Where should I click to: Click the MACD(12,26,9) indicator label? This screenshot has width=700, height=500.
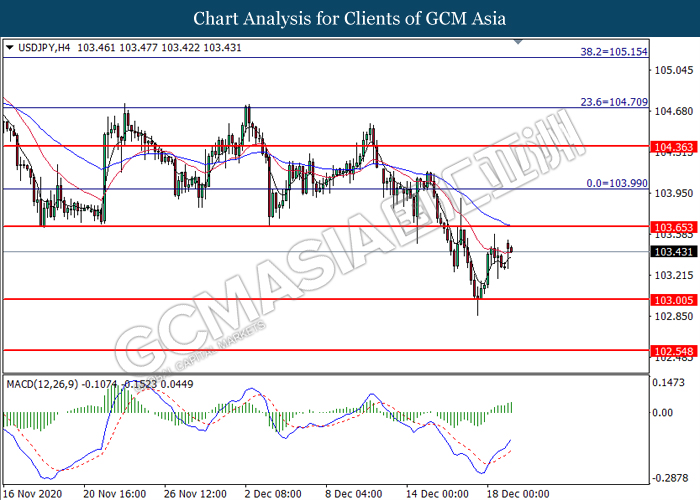pyautogui.click(x=42, y=384)
